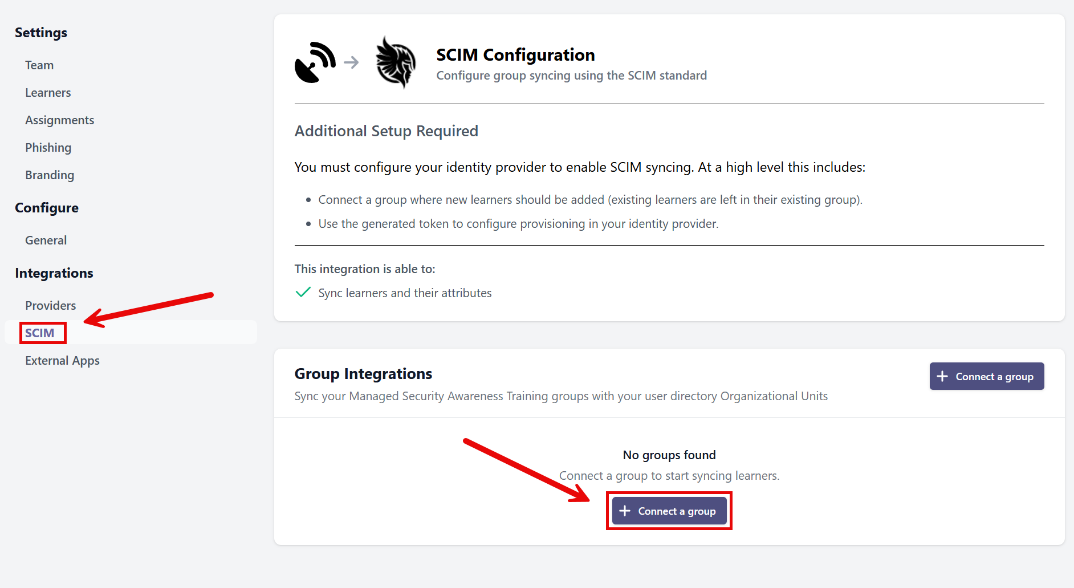Open the Providers integration page
The width and height of the screenshot is (1074, 588).
coord(50,305)
